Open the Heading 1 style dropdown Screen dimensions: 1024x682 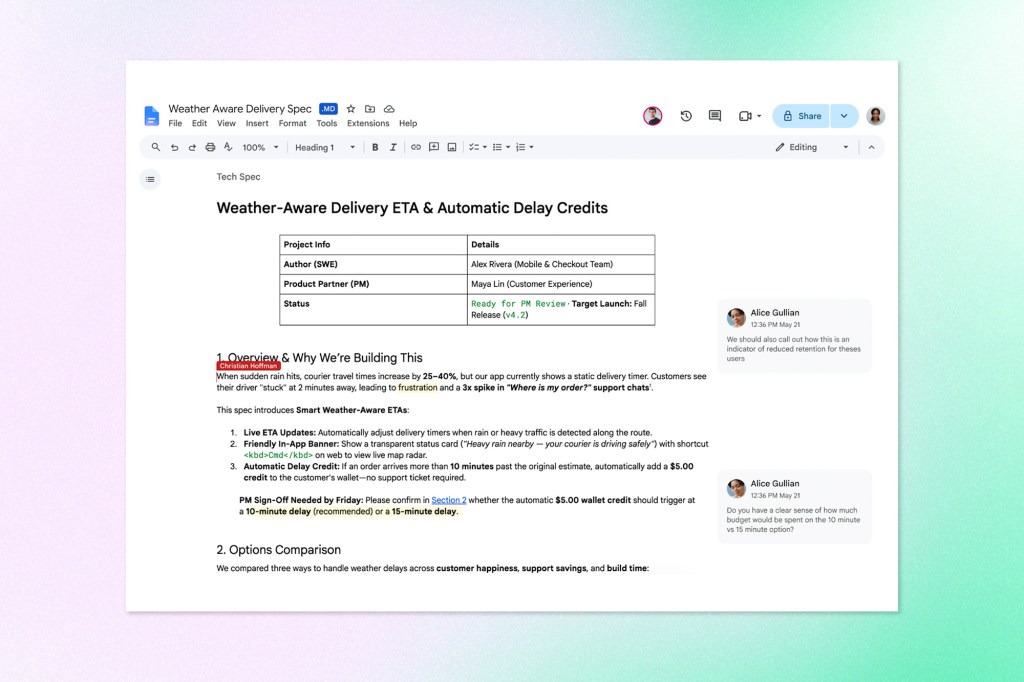[x=325, y=148]
